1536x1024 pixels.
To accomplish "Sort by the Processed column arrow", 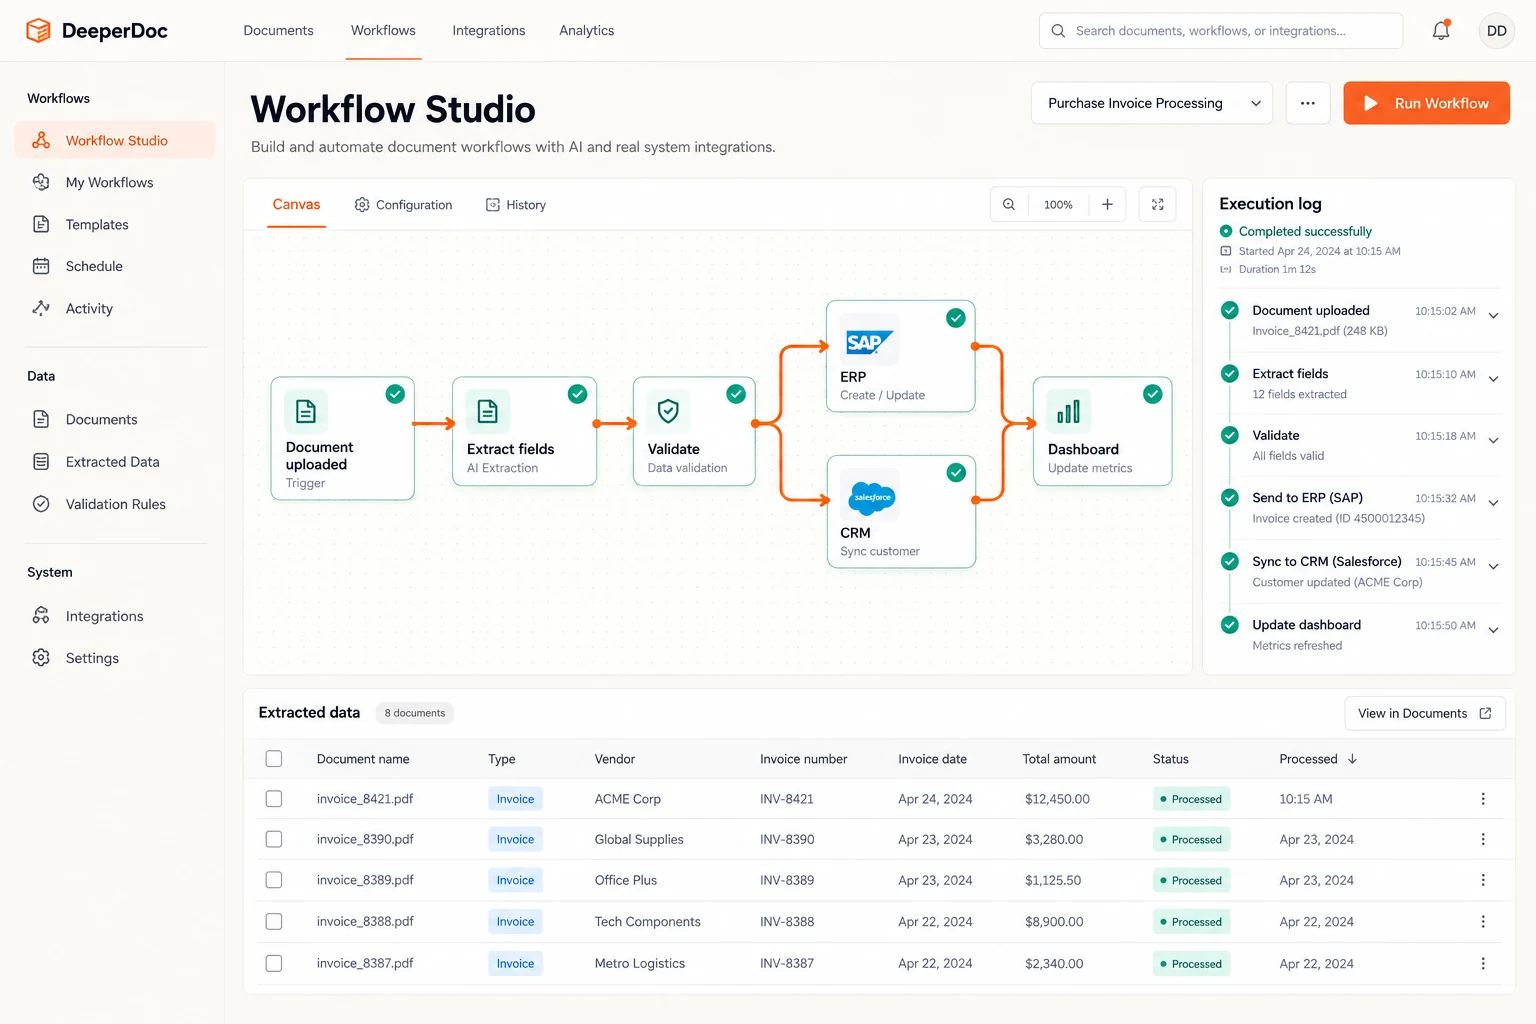I will point(1352,759).
